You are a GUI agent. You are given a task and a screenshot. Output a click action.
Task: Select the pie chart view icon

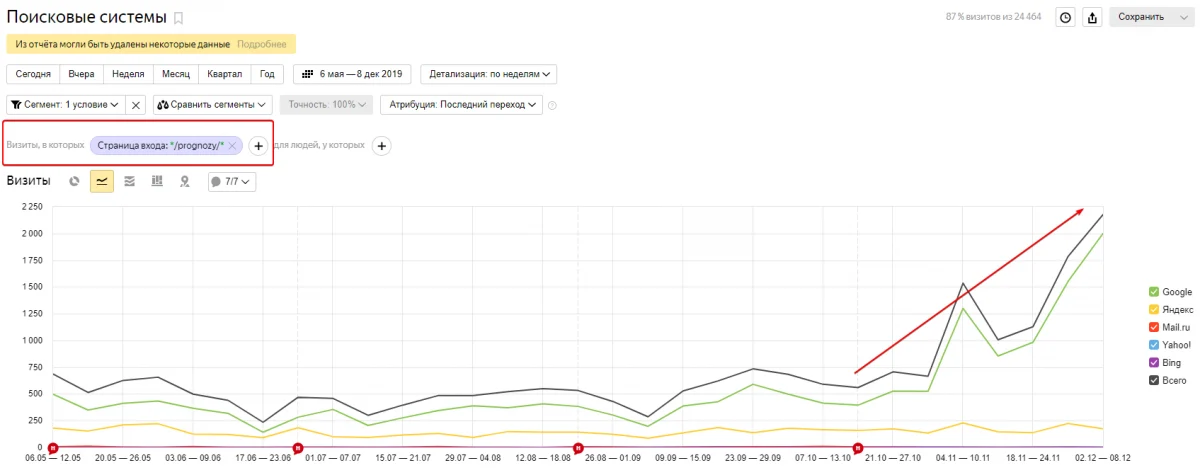tap(74, 181)
